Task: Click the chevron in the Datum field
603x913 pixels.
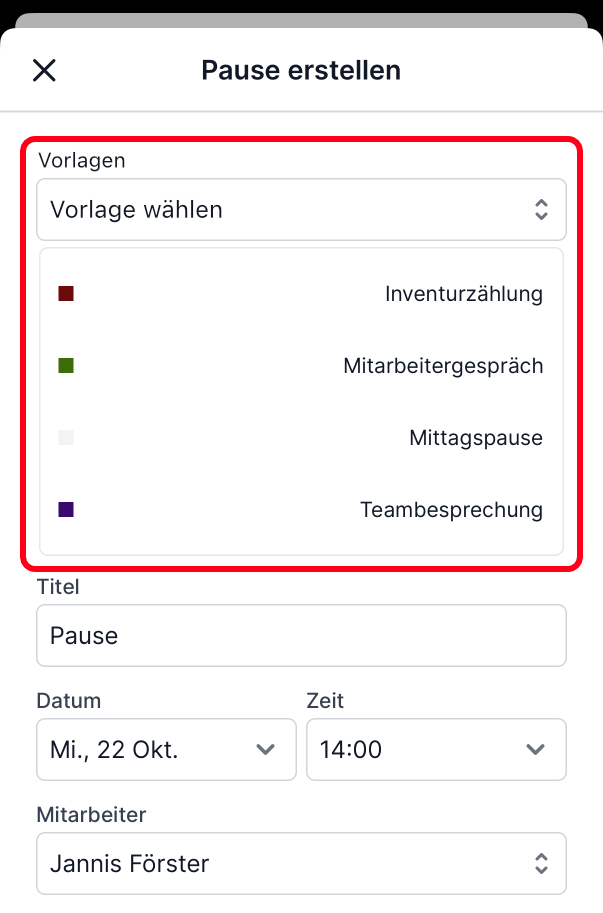Action: click(266, 750)
